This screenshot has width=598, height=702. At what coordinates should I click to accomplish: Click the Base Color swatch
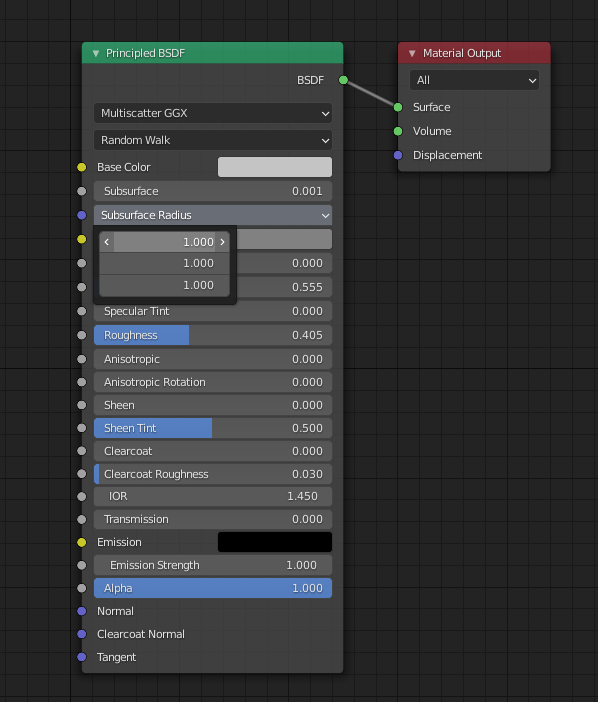[x=275, y=167]
